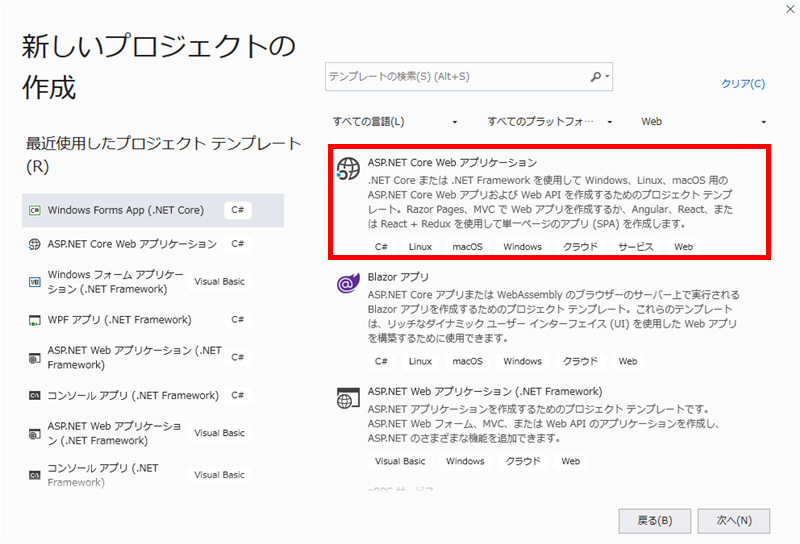Select recent C# ASP.NET Web アプリケーション (.NET Framework) entry
Screen dimensions: 800x544
[x=153, y=358]
